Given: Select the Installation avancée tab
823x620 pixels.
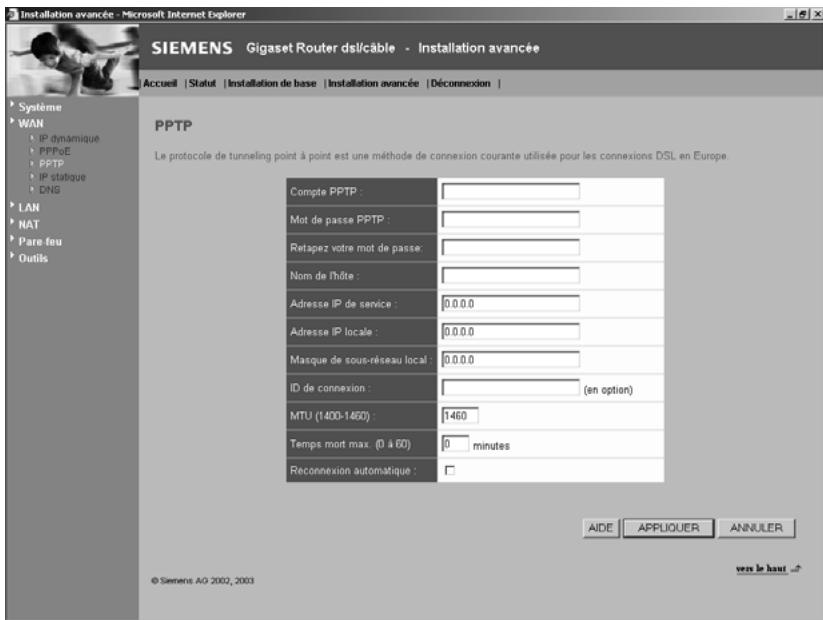Looking at the screenshot, I should (373, 83).
